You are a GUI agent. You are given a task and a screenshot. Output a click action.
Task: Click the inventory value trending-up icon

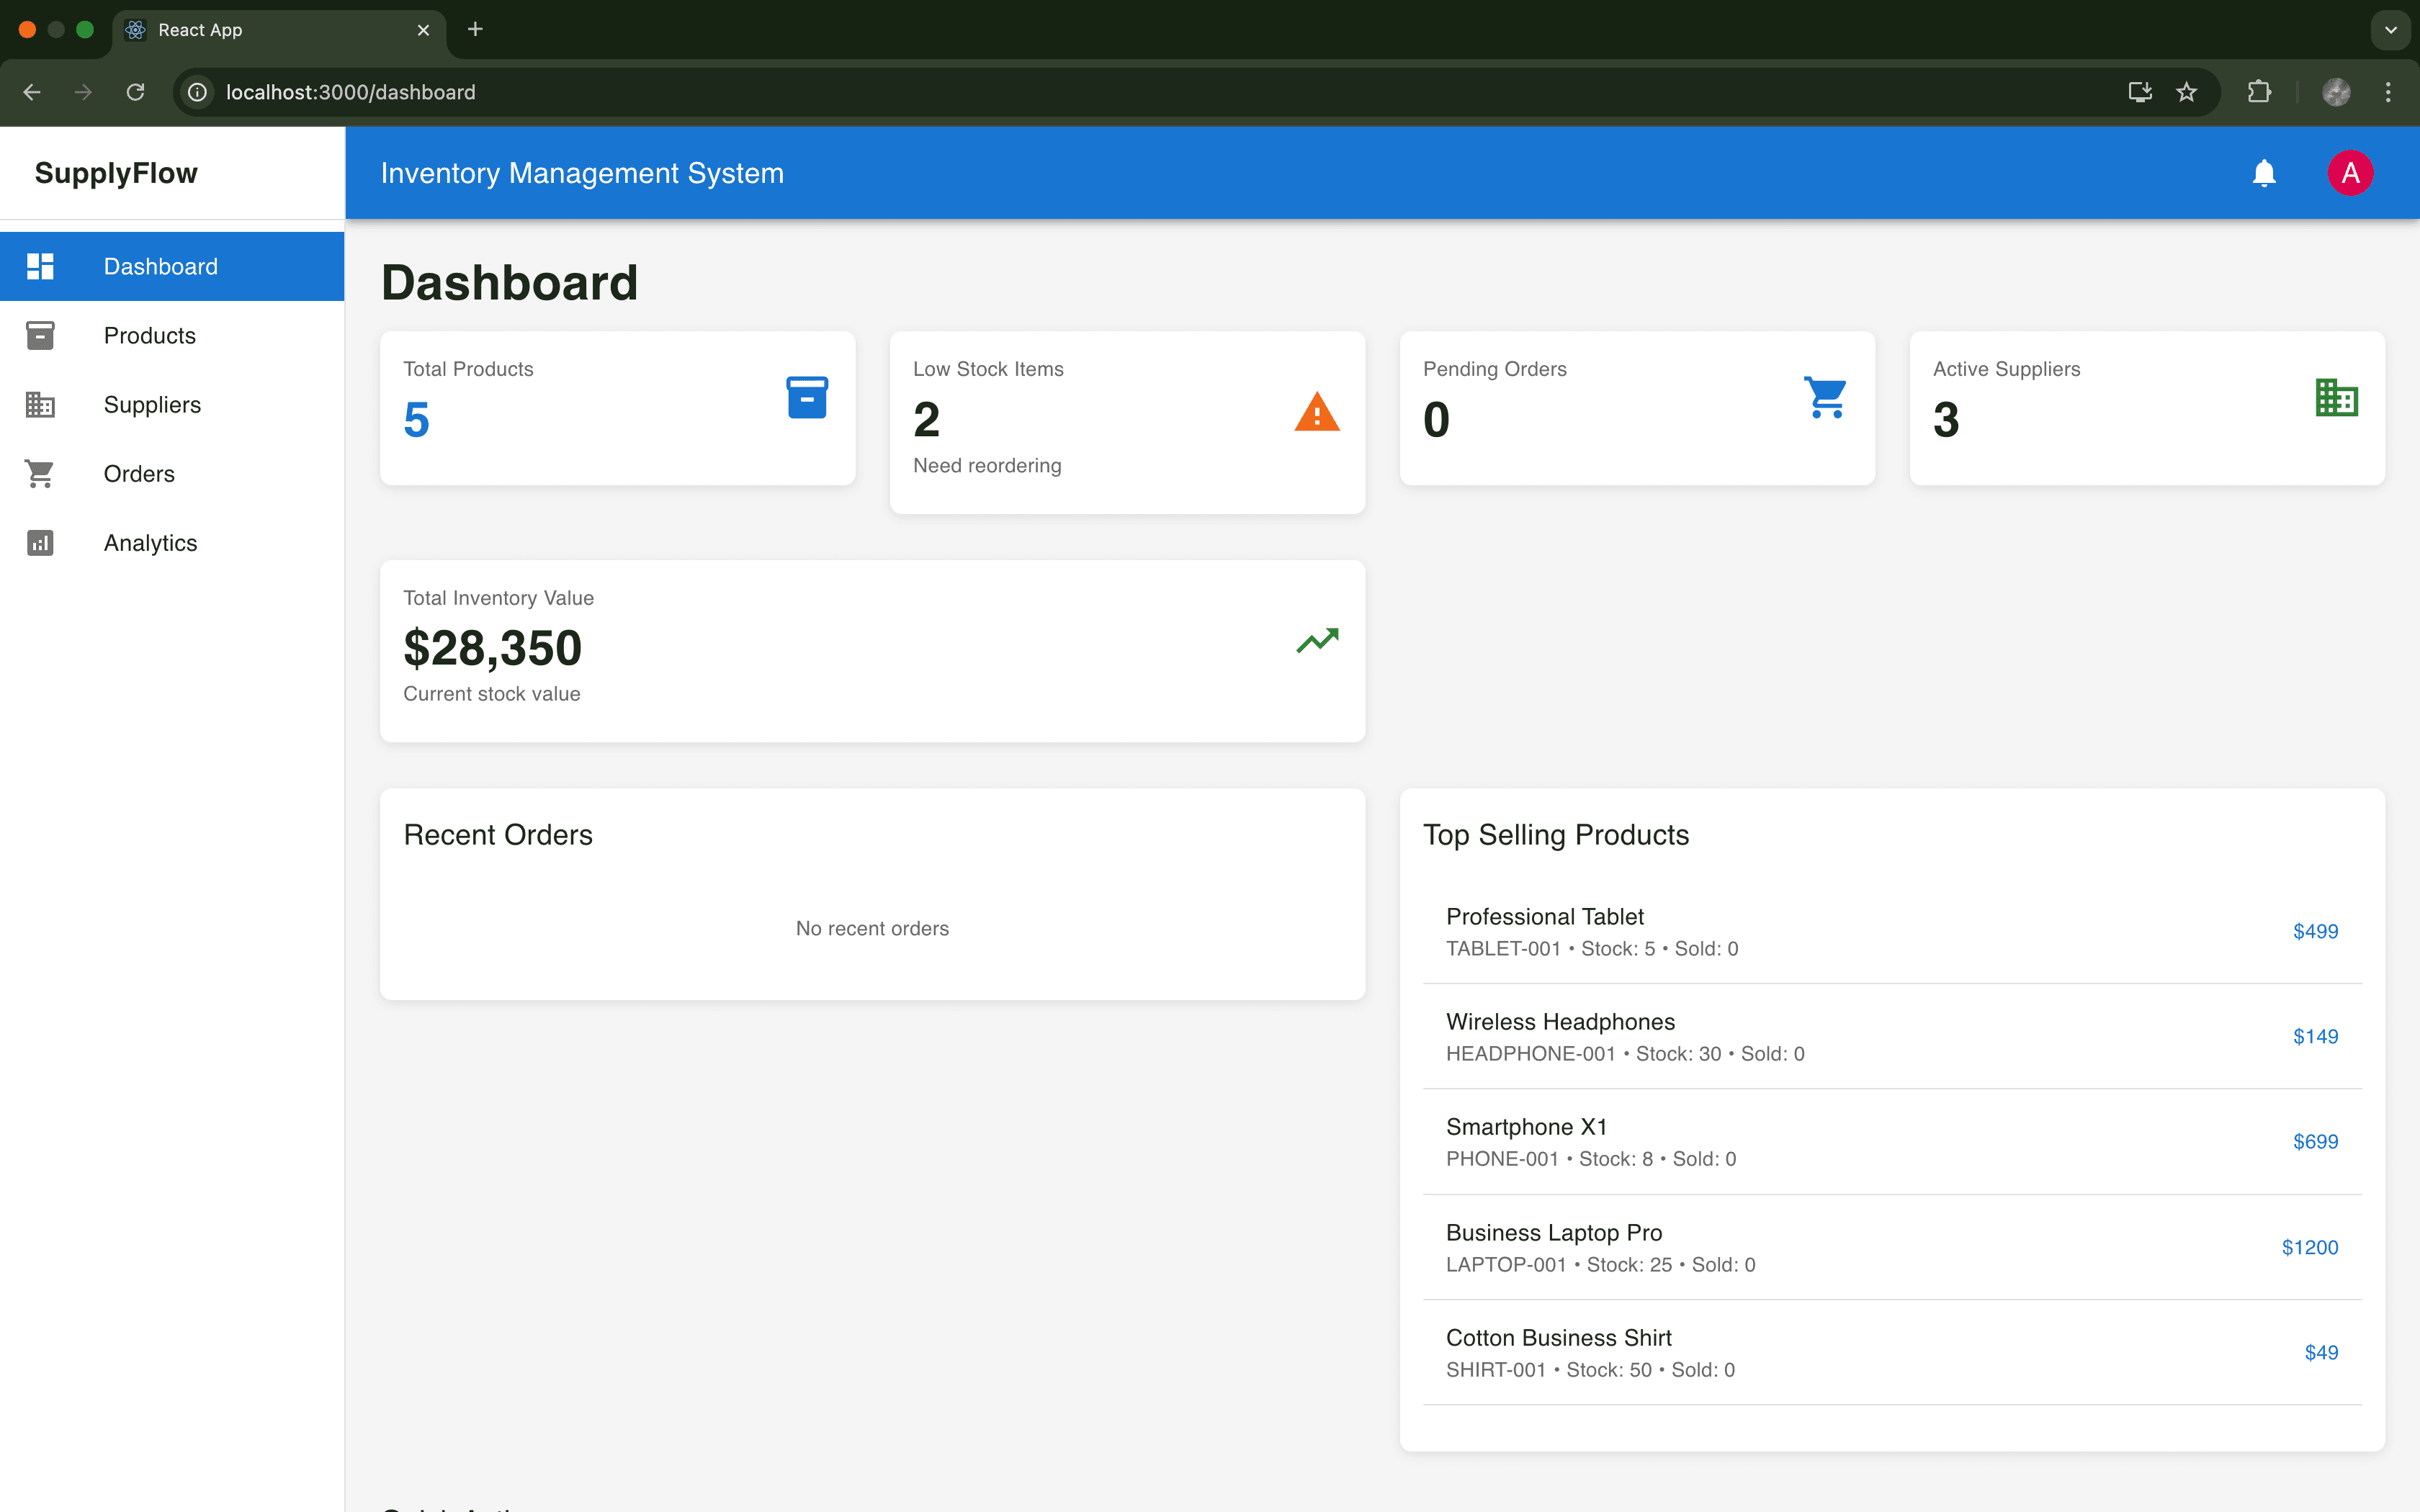(x=1317, y=640)
